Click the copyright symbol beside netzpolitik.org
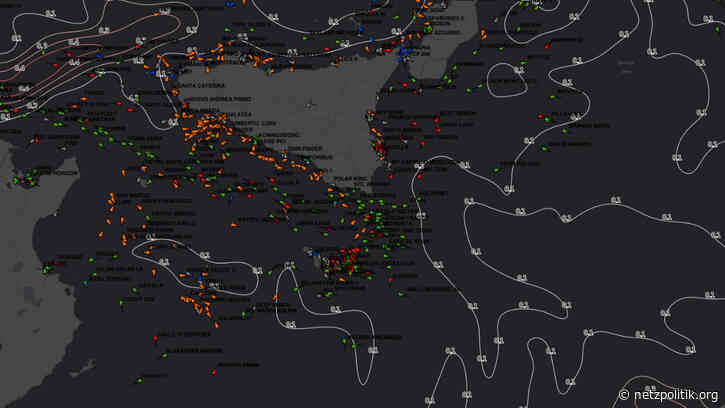Viewport: 725px width, 408px height. [626, 394]
